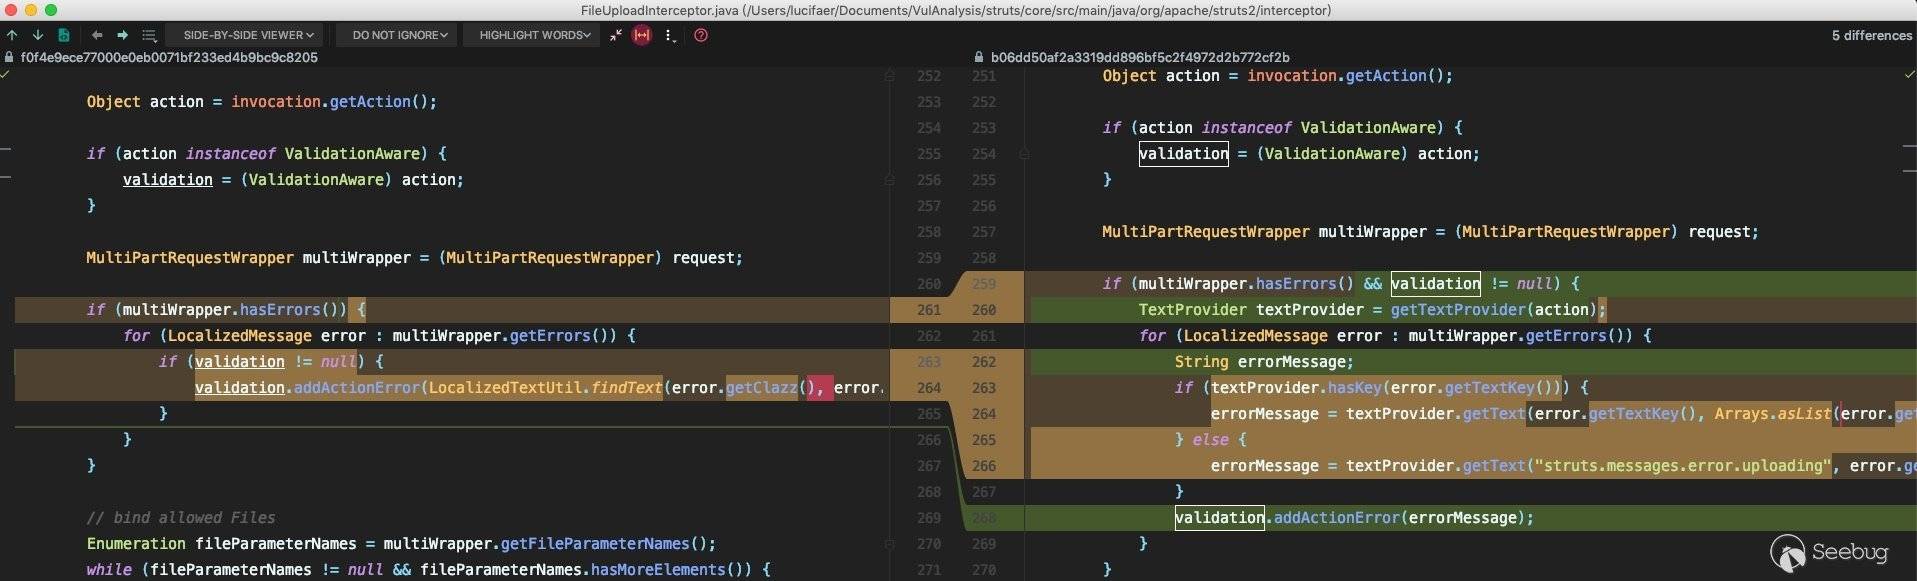Click the '5 differences' counter label
Screen dimensions: 1917x581
1871,35
